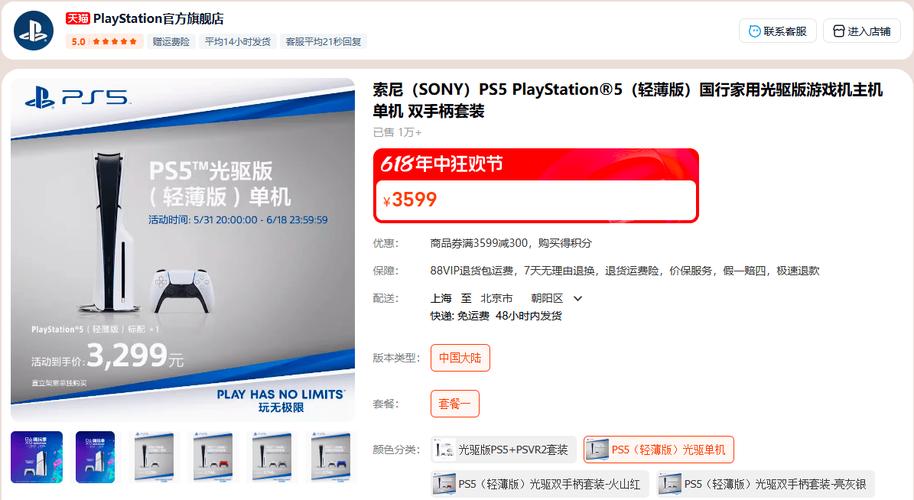Screen dimensions: 914x500
Task: Open the PlayStation store logo avatar
Action: pos(34,30)
